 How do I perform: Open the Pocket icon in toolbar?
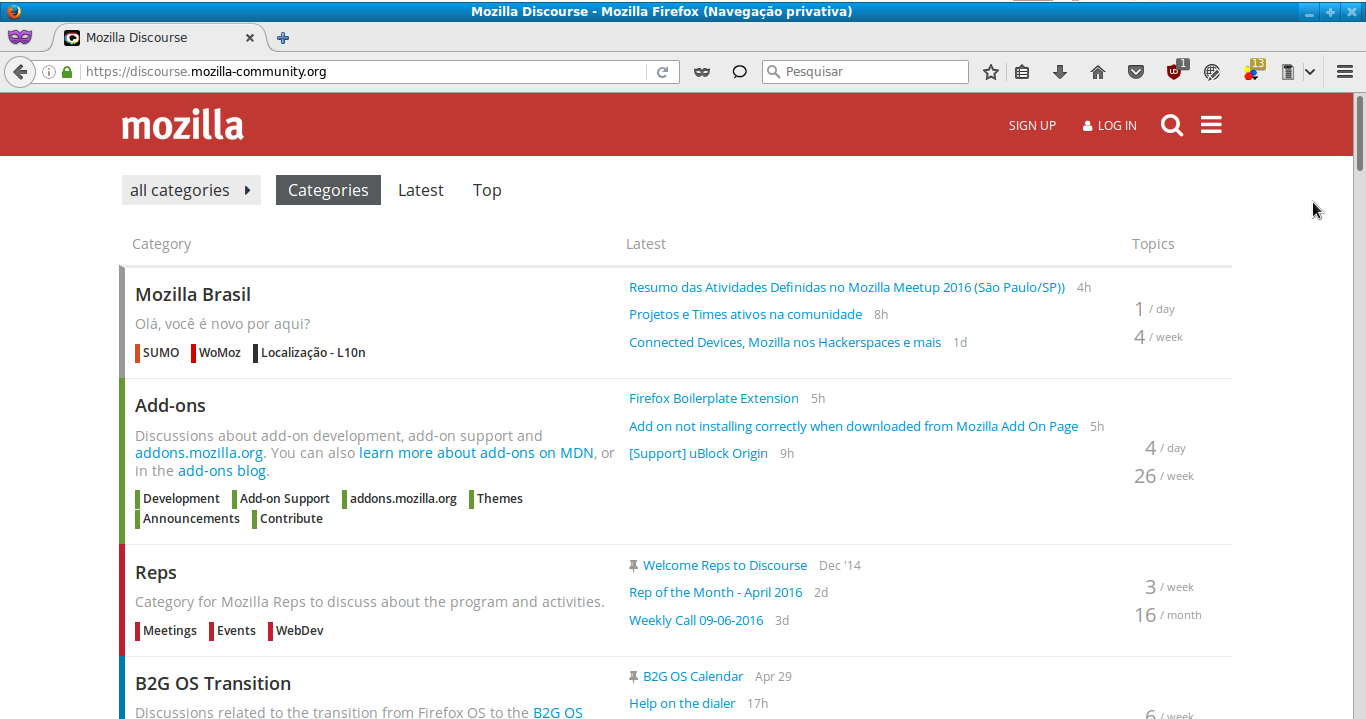pyautogui.click(x=1136, y=72)
